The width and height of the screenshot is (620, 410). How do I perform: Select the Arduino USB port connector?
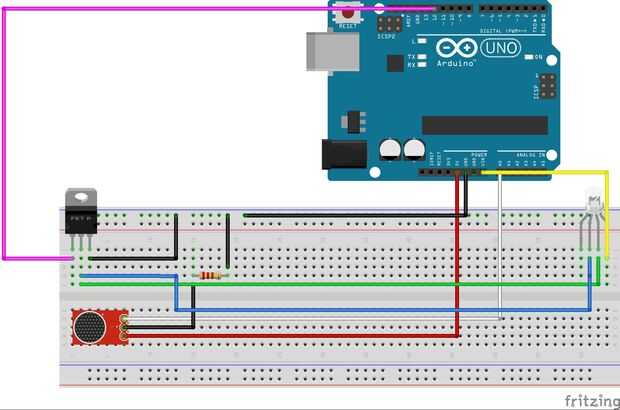pos(333,52)
